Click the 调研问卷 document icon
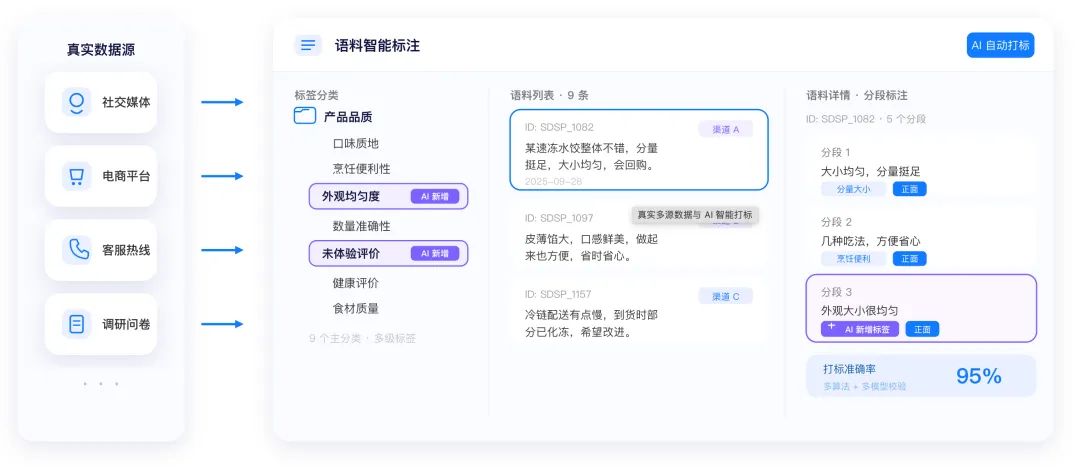The height and width of the screenshot is (471, 1080). [x=76, y=324]
